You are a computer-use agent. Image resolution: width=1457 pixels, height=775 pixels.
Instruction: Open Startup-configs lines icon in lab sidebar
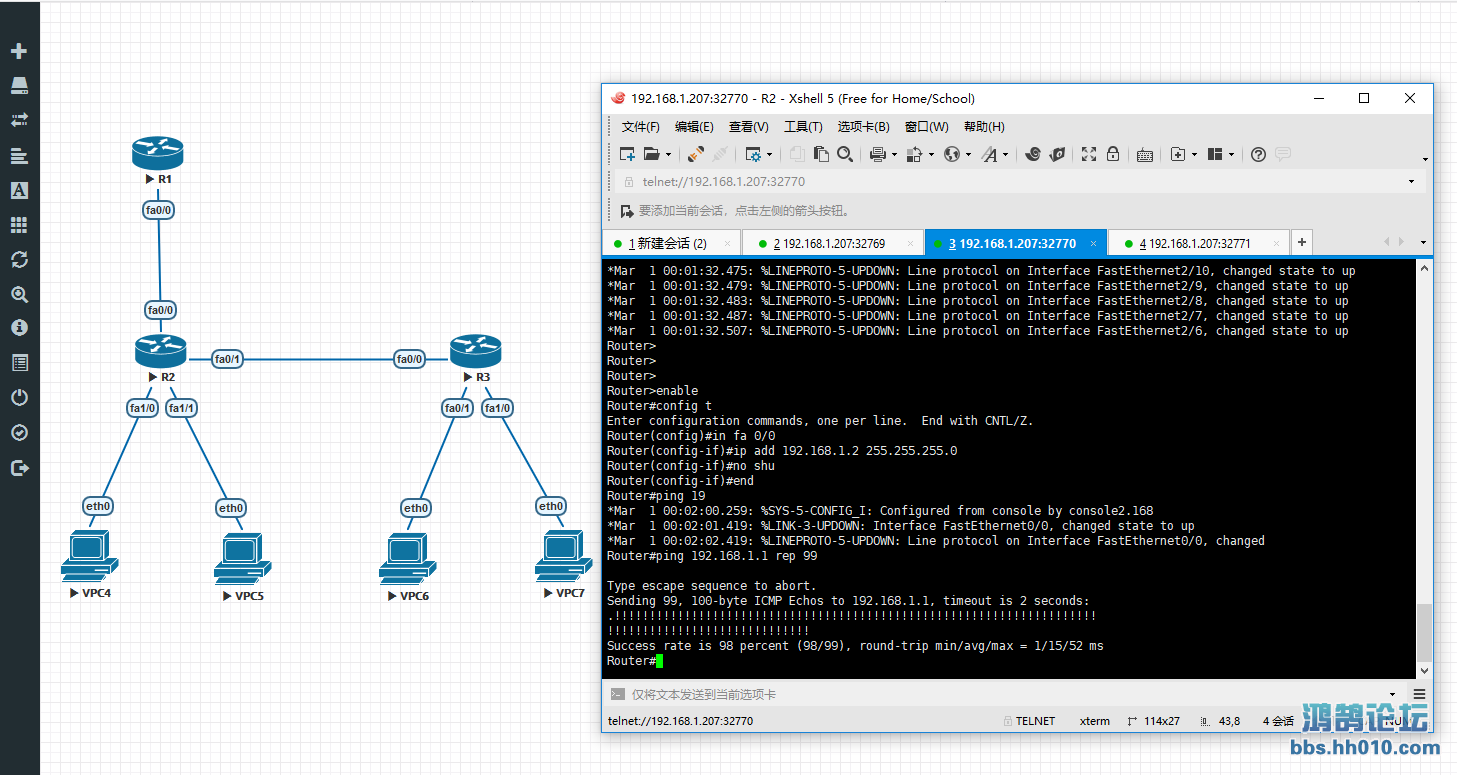(19, 155)
